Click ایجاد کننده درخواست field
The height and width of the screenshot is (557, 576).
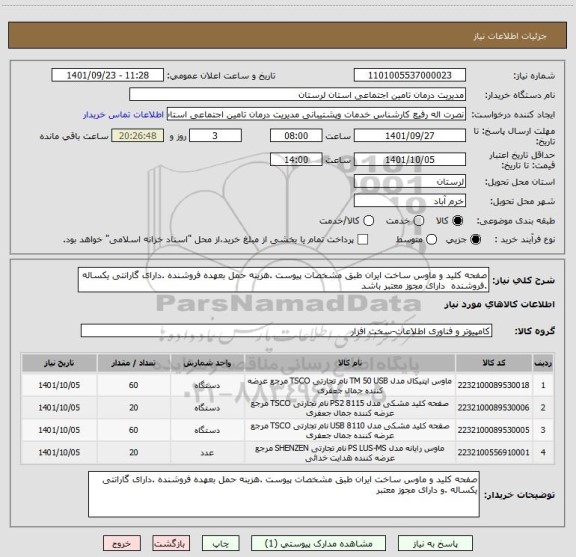pyautogui.click(x=316, y=115)
